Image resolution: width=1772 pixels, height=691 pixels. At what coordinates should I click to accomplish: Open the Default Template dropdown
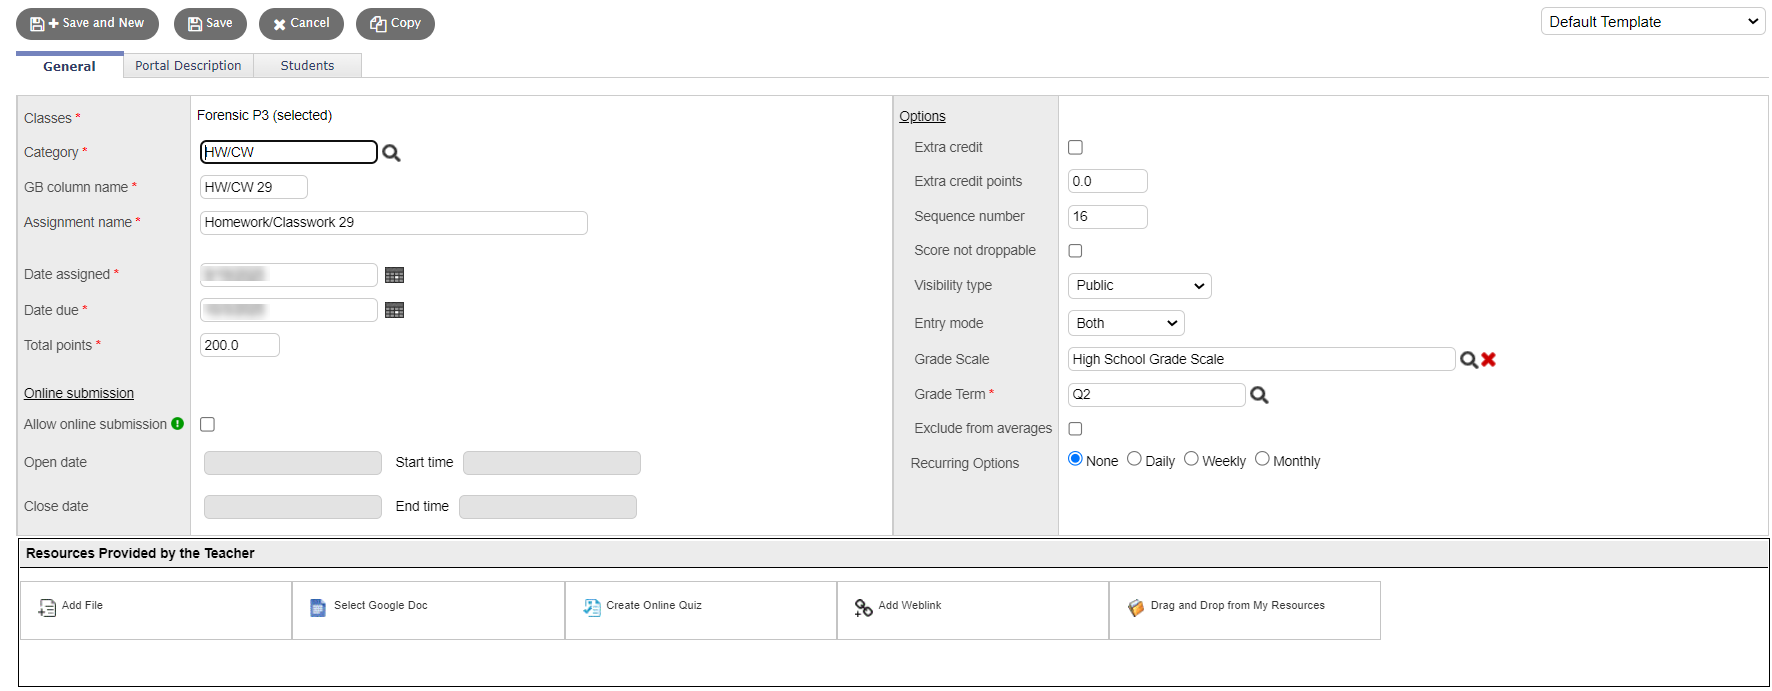tap(1652, 22)
